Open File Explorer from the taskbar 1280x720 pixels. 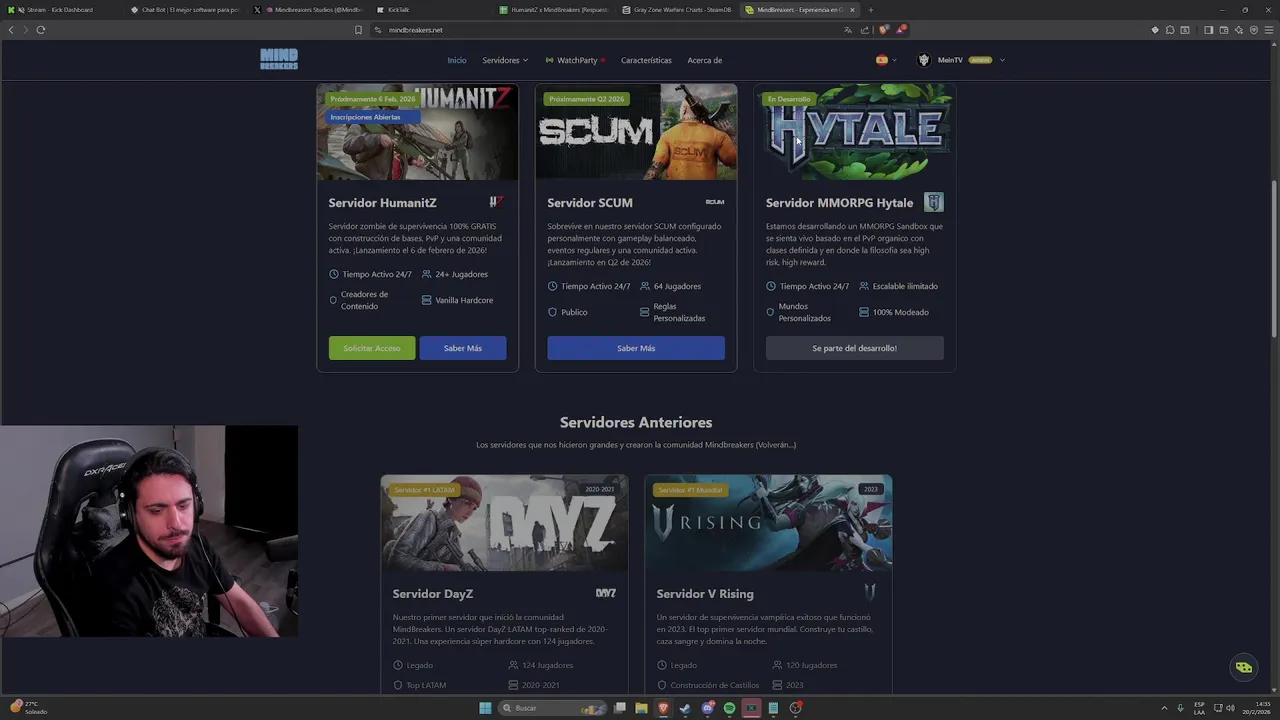[x=641, y=708]
